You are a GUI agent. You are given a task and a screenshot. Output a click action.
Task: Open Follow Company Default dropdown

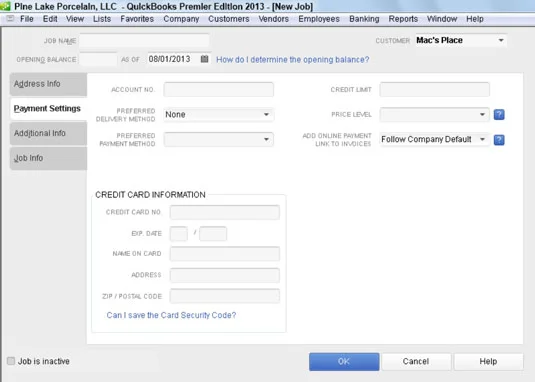435,139
